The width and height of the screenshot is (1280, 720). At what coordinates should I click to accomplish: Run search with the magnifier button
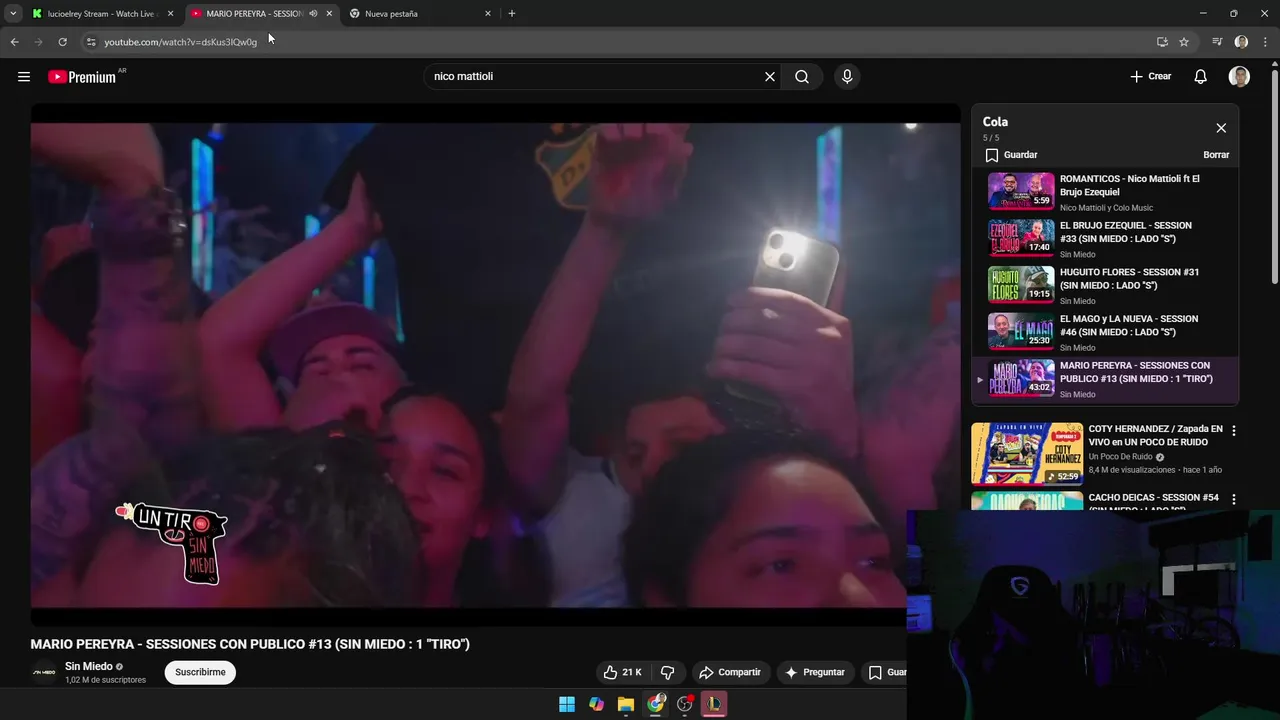pyautogui.click(x=802, y=76)
